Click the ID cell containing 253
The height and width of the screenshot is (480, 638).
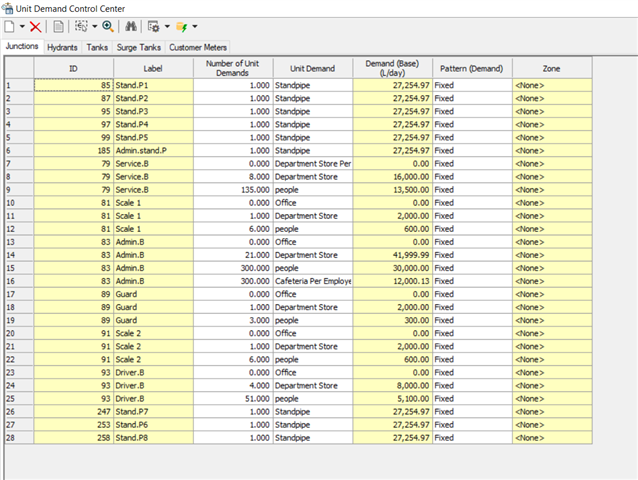[73, 425]
